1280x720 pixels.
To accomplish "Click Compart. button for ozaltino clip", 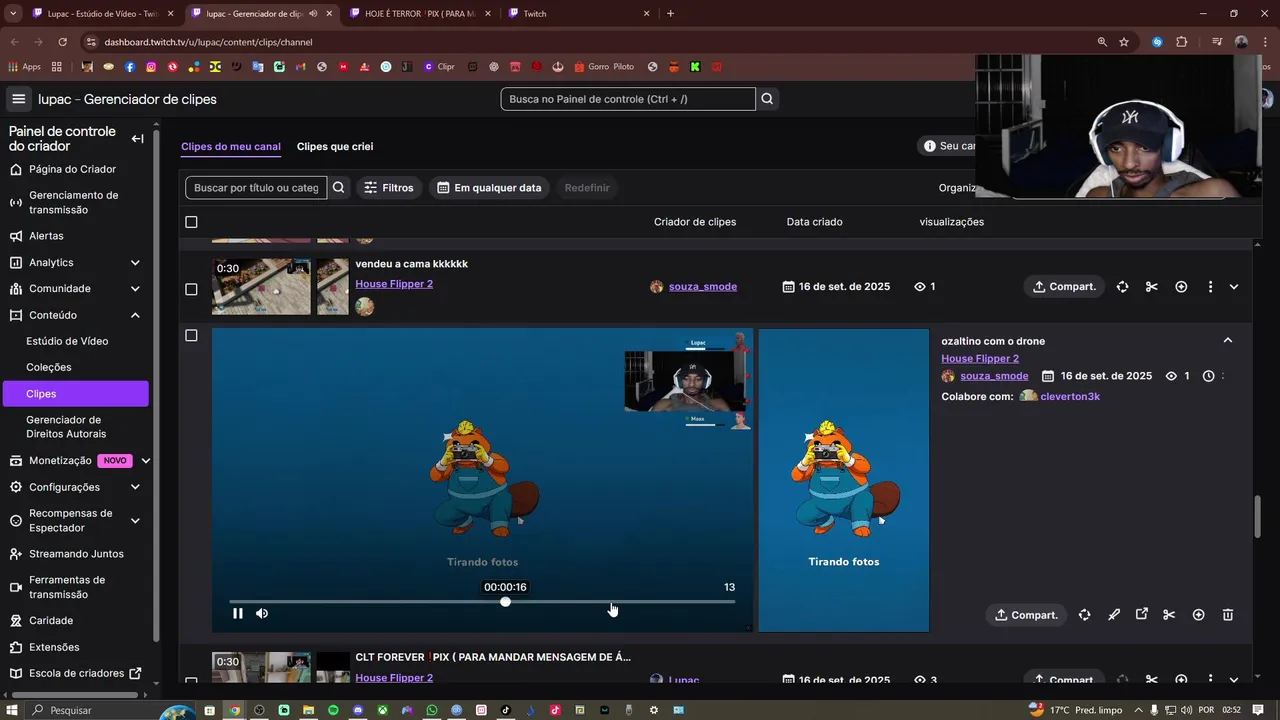I will coord(1026,615).
